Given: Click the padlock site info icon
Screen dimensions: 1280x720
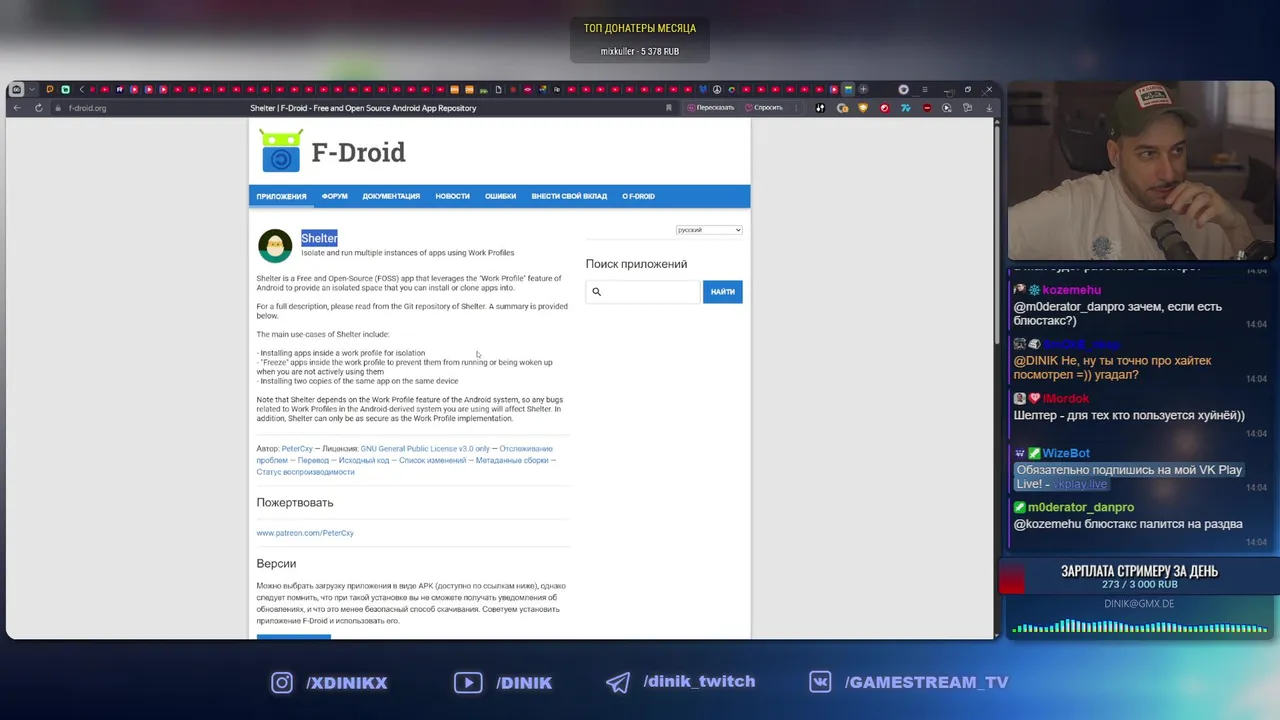Looking at the screenshot, I should click(58, 108).
